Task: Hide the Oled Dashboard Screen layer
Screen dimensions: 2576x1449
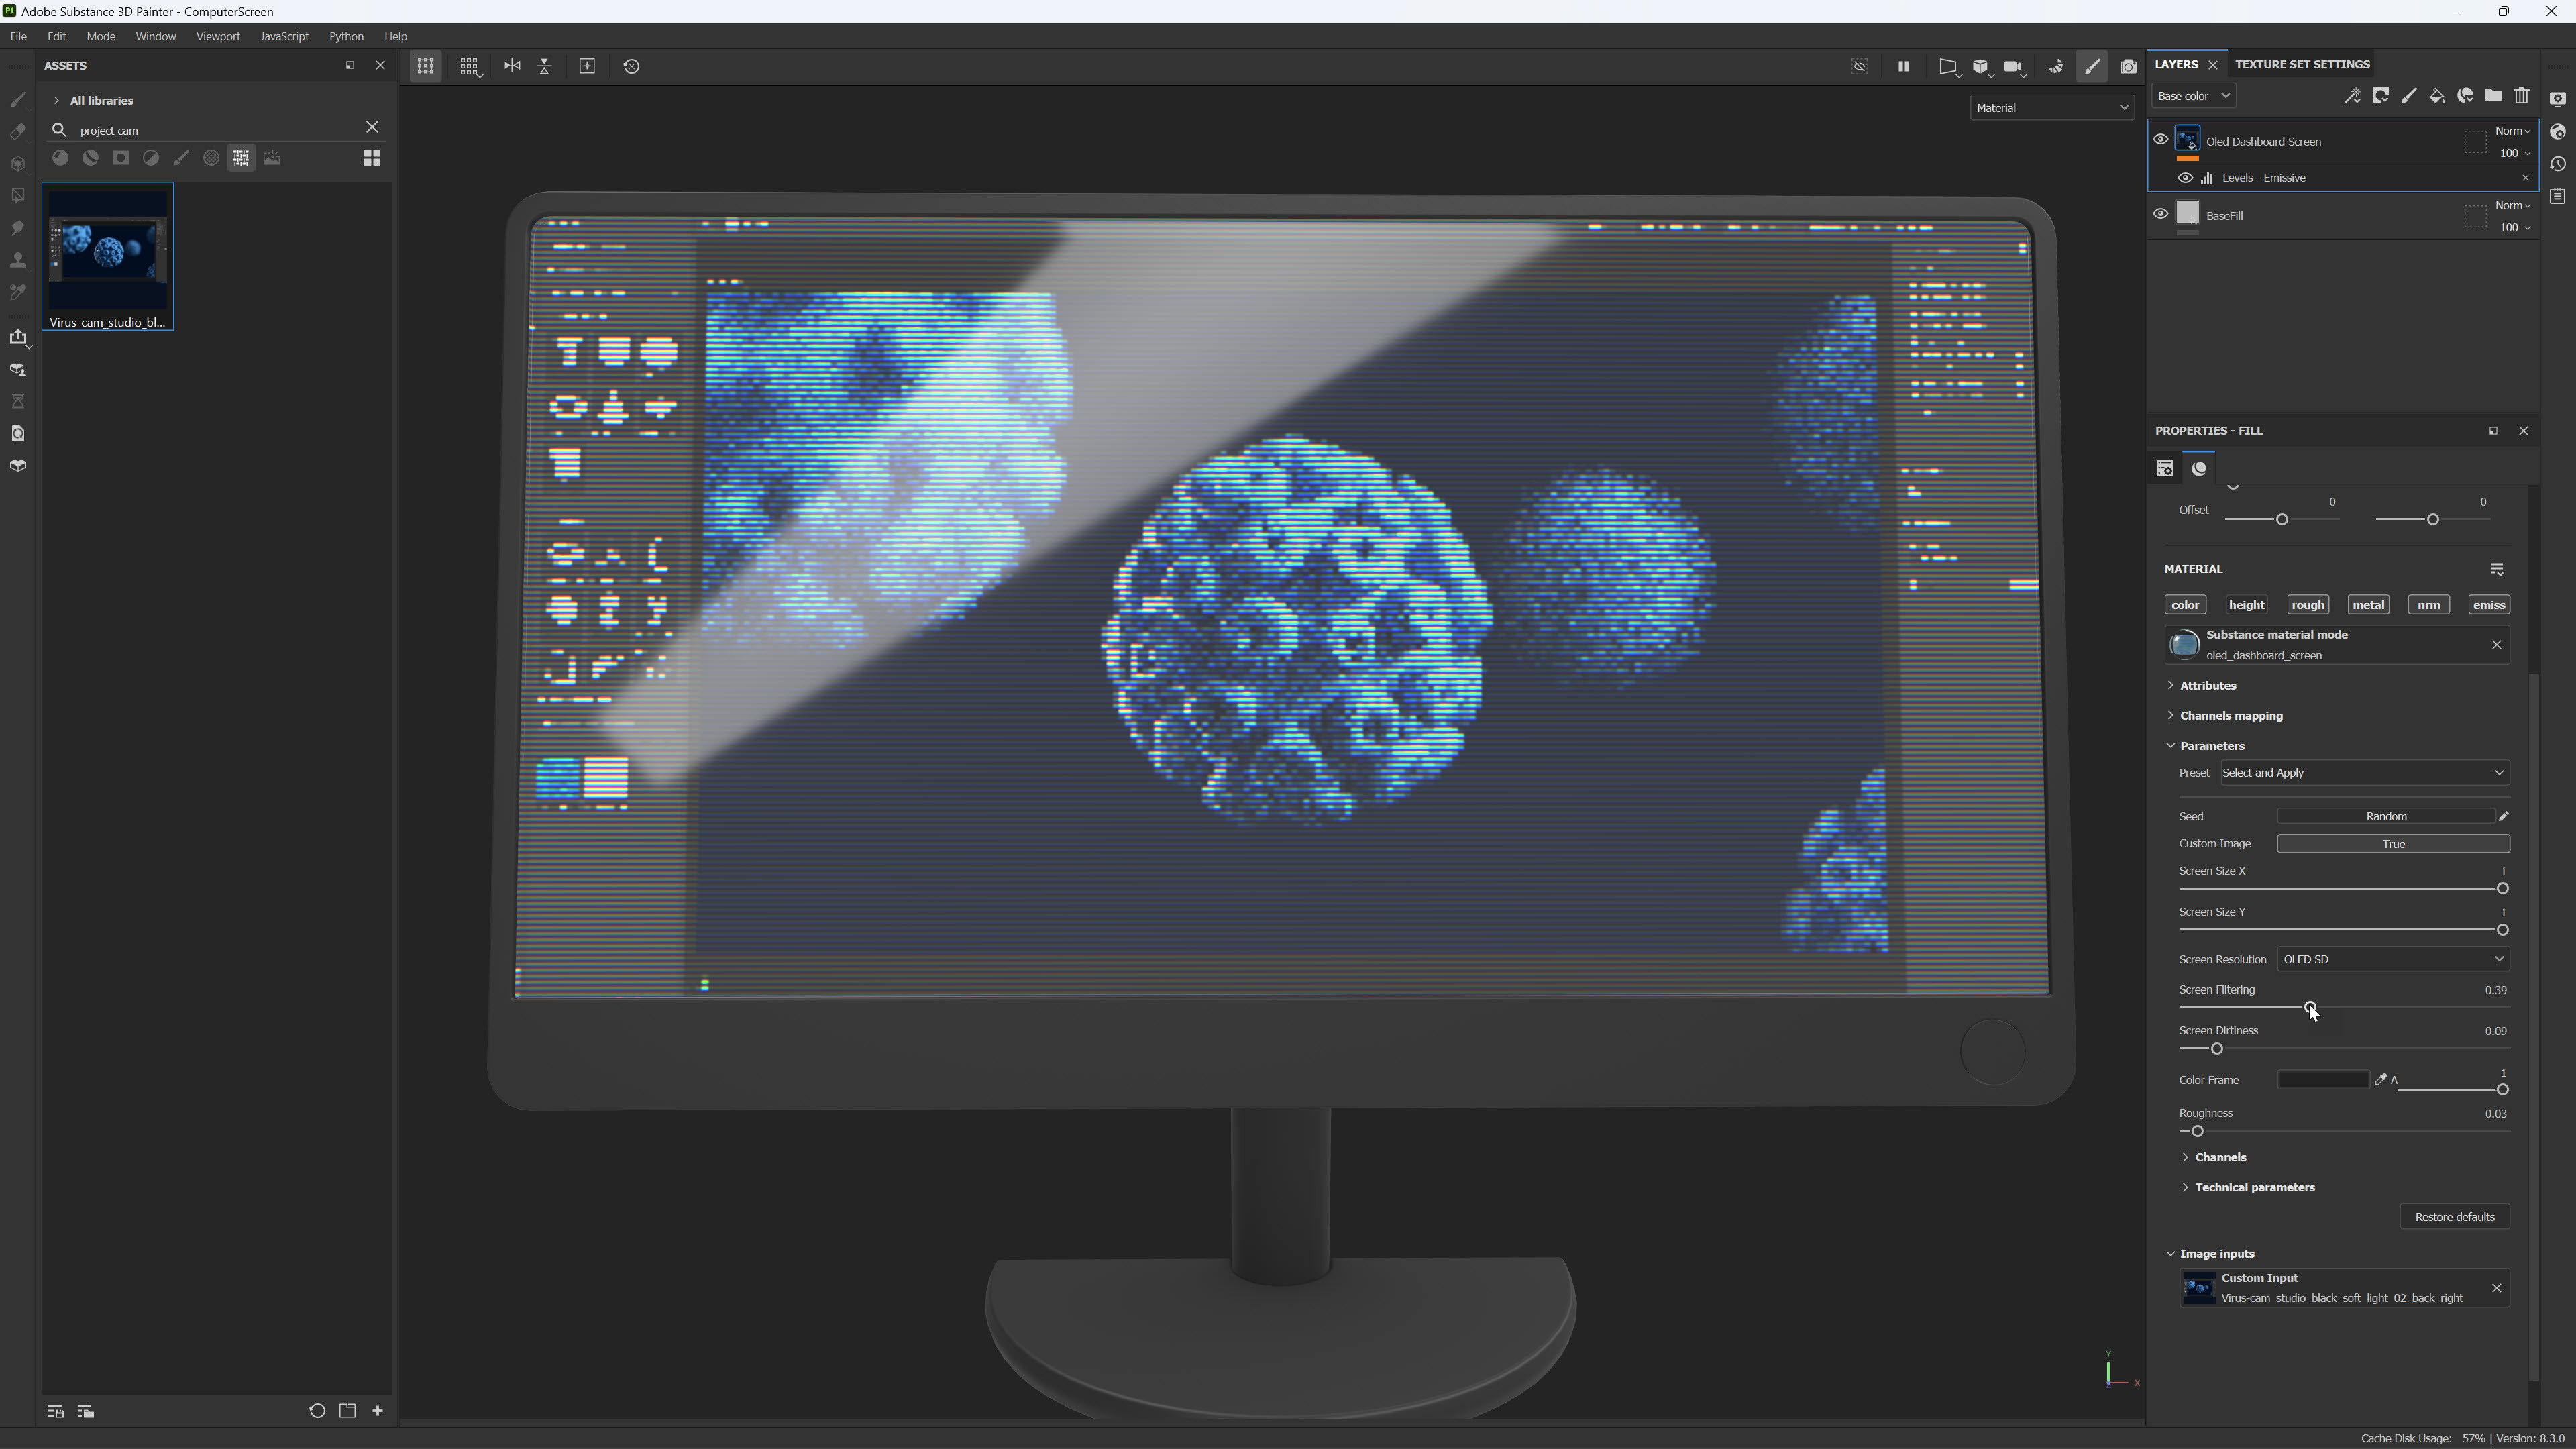Action: pos(2160,139)
